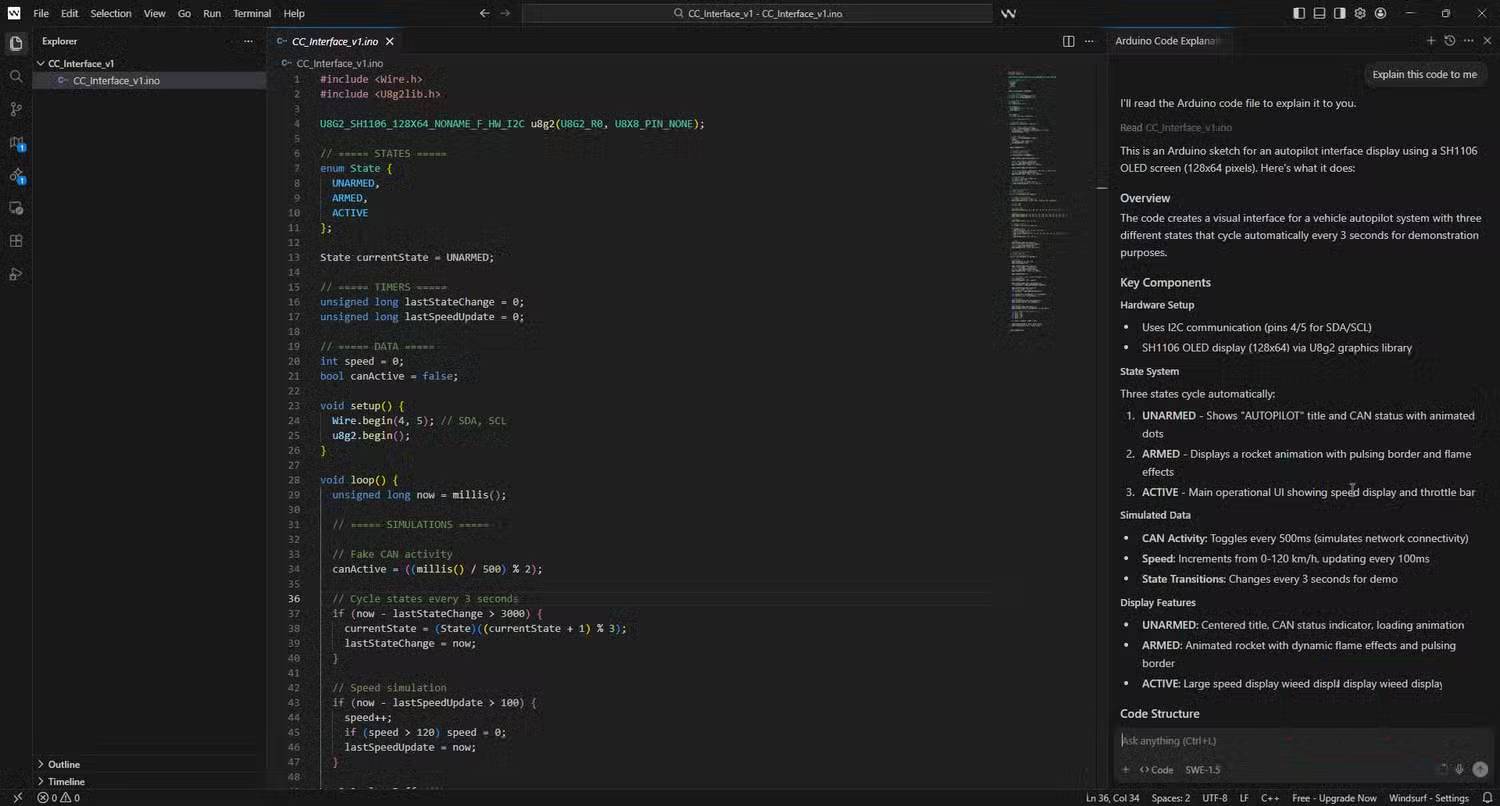Toggle the secondary side bar
Viewport: 1500px width, 806px height.
pos(1340,13)
